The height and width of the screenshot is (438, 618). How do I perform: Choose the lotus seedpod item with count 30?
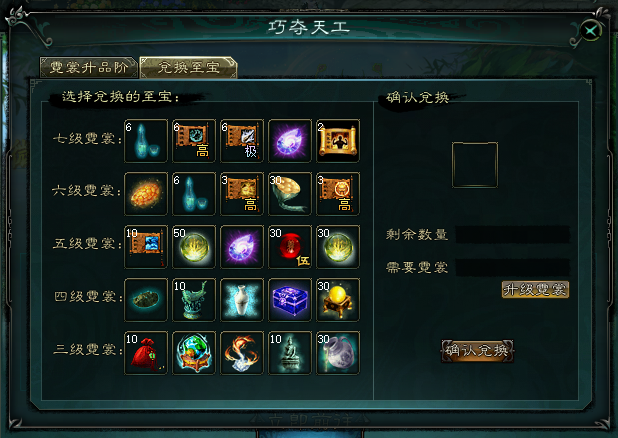pyautogui.click(x=290, y=194)
